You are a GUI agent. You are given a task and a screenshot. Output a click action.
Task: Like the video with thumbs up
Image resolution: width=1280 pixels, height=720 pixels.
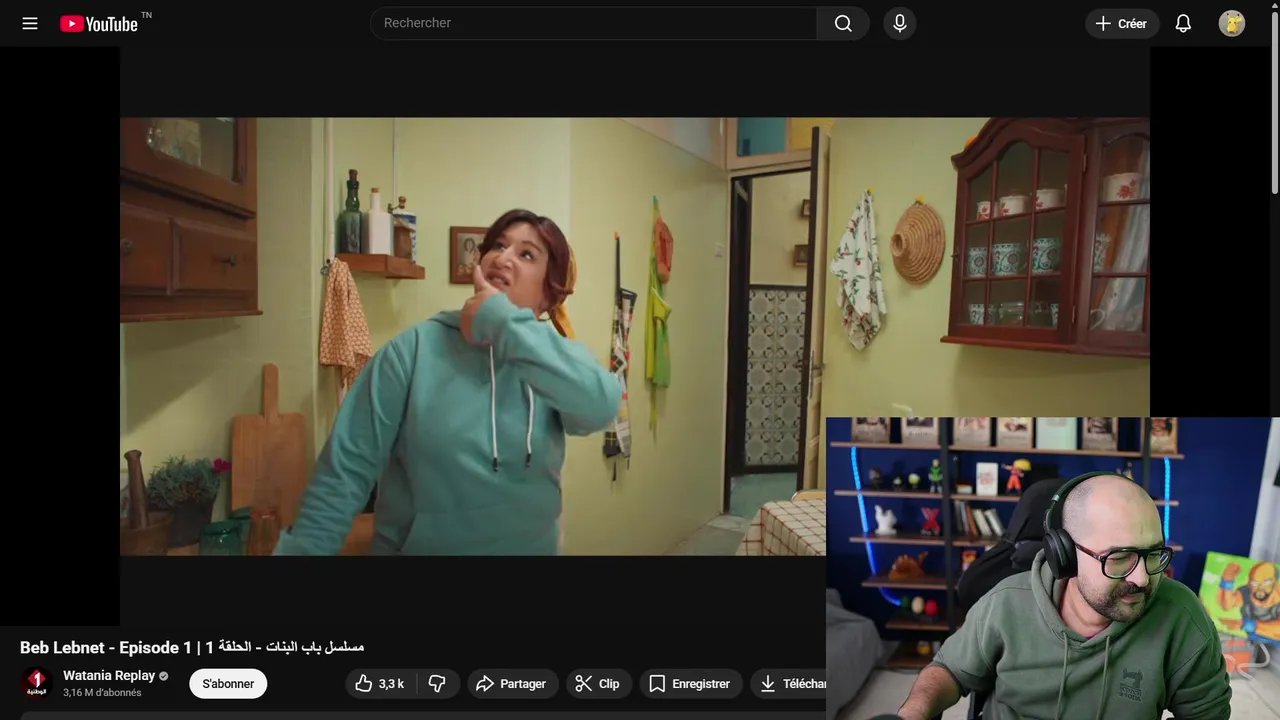tap(381, 684)
